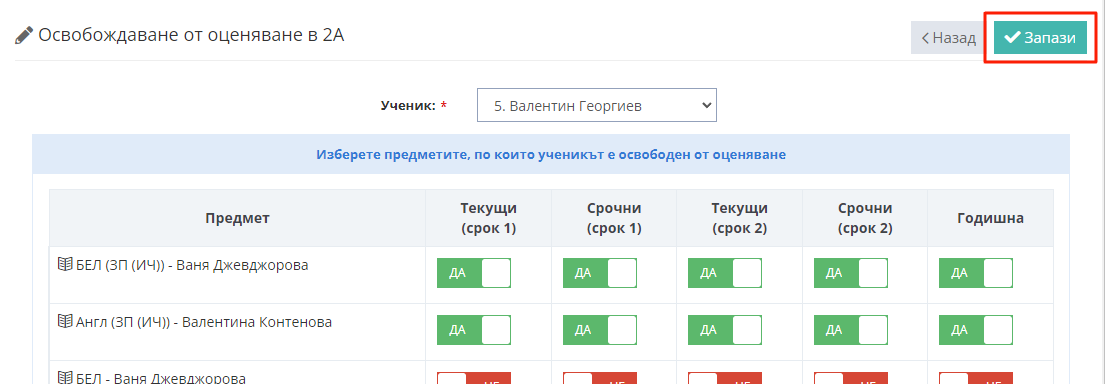This screenshot has height=384, width=1105.
Task: Toggle Годишна for БЕЛ (ЗП (ИЧ))
Action: (976, 273)
